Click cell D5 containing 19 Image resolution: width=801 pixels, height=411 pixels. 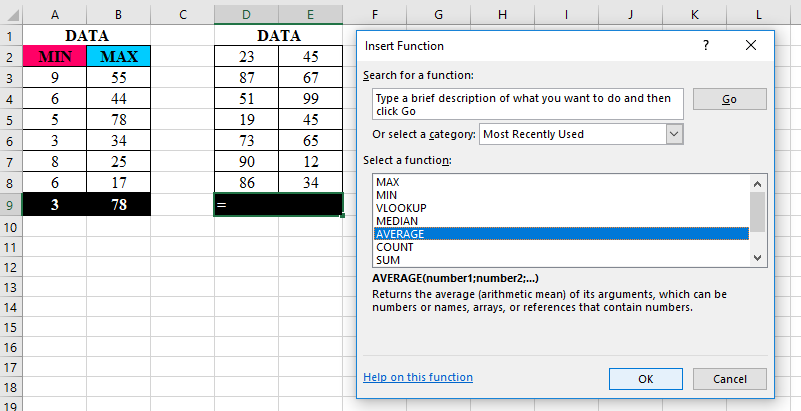click(246, 119)
